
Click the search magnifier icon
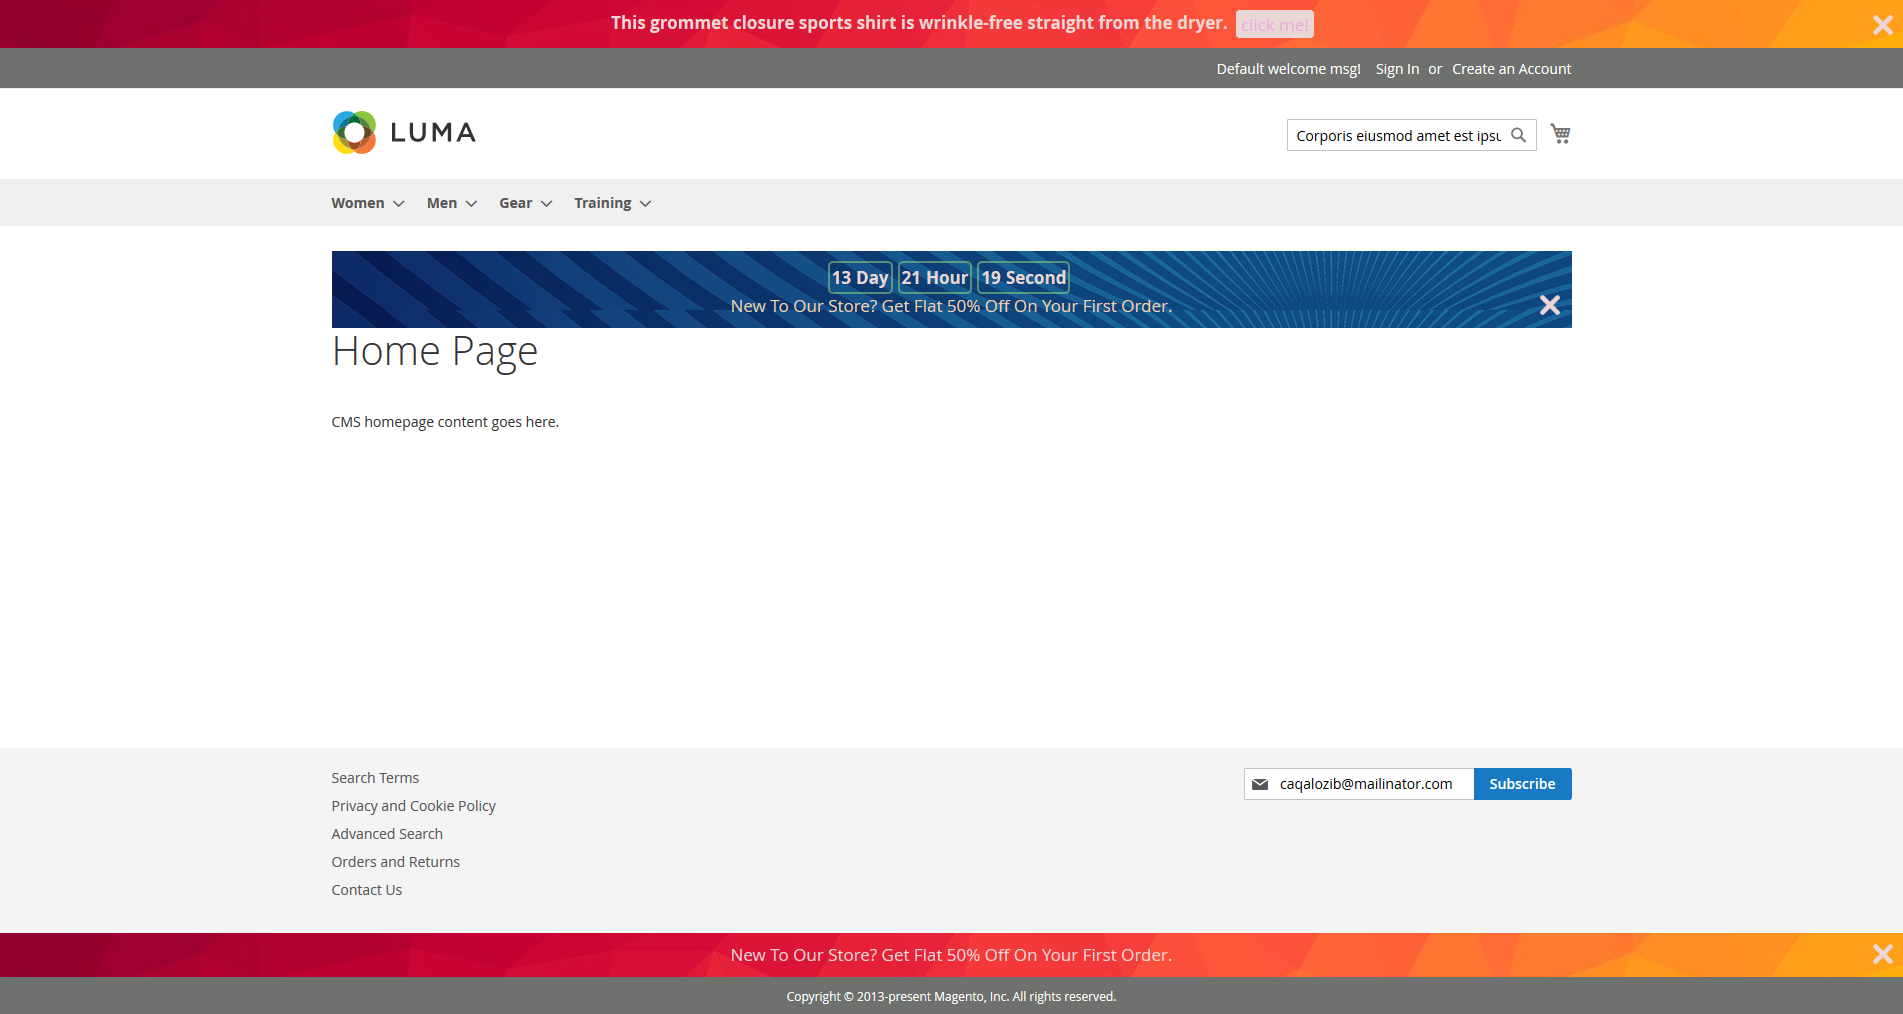coord(1518,135)
